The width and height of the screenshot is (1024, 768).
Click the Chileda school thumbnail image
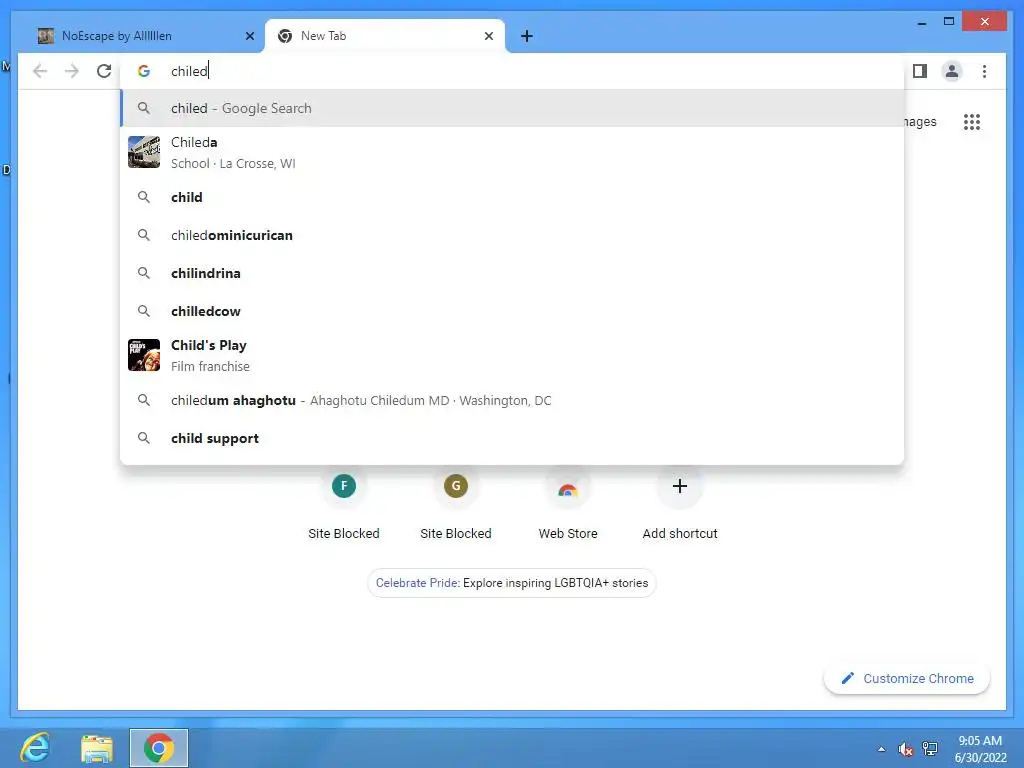(144, 152)
